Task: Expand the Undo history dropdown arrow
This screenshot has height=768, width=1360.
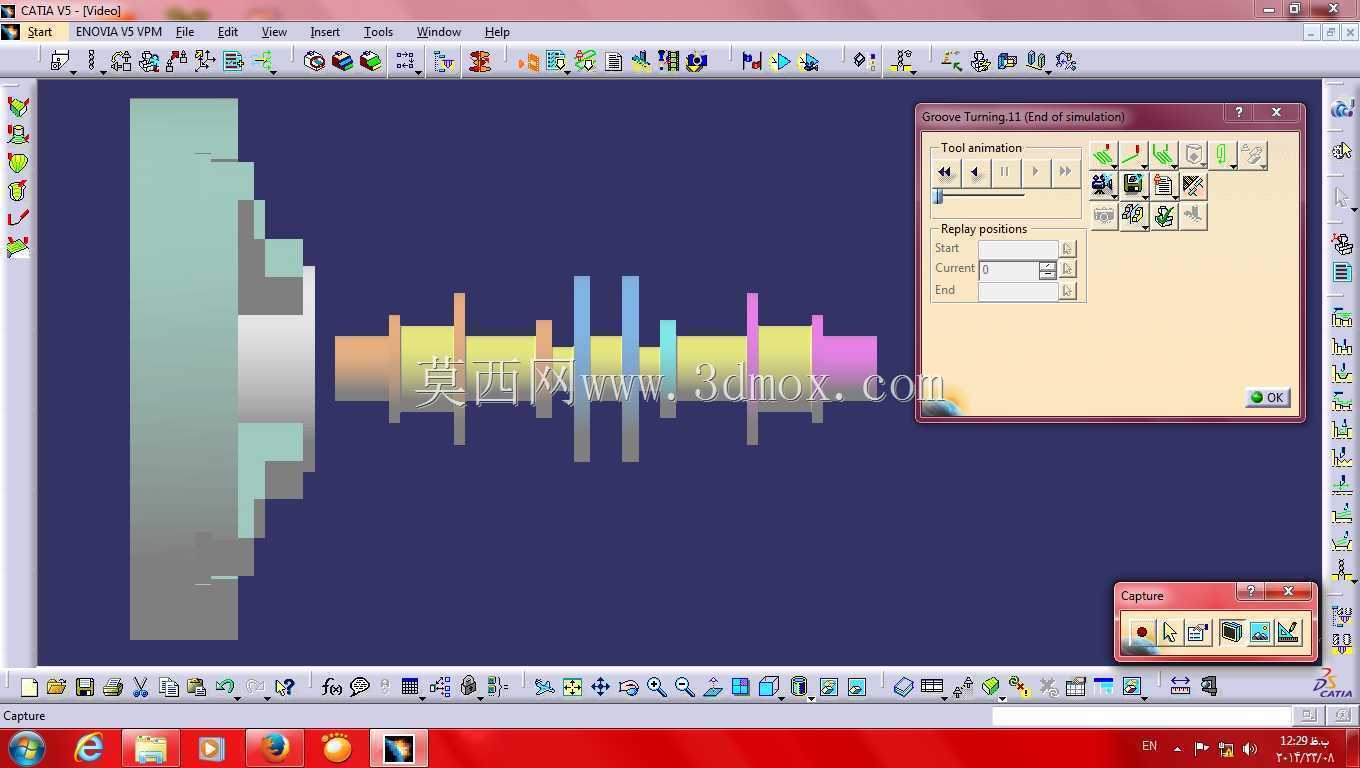Action: [237, 697]
